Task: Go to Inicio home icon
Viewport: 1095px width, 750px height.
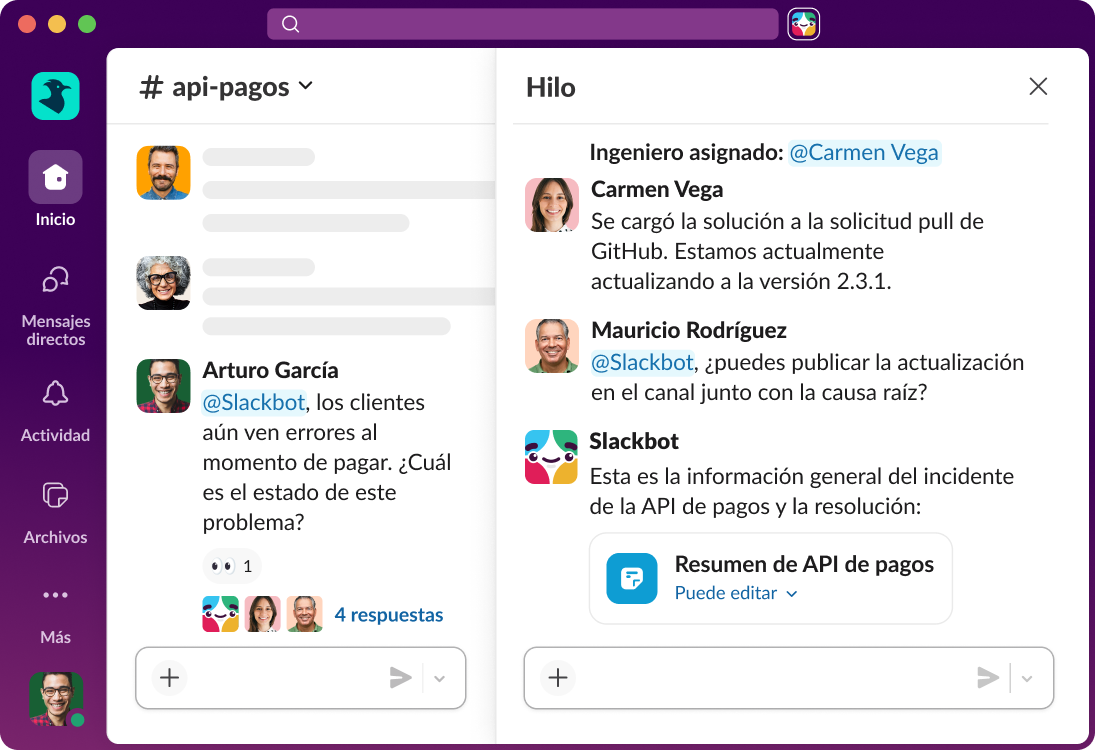Action: click(55, 177)
